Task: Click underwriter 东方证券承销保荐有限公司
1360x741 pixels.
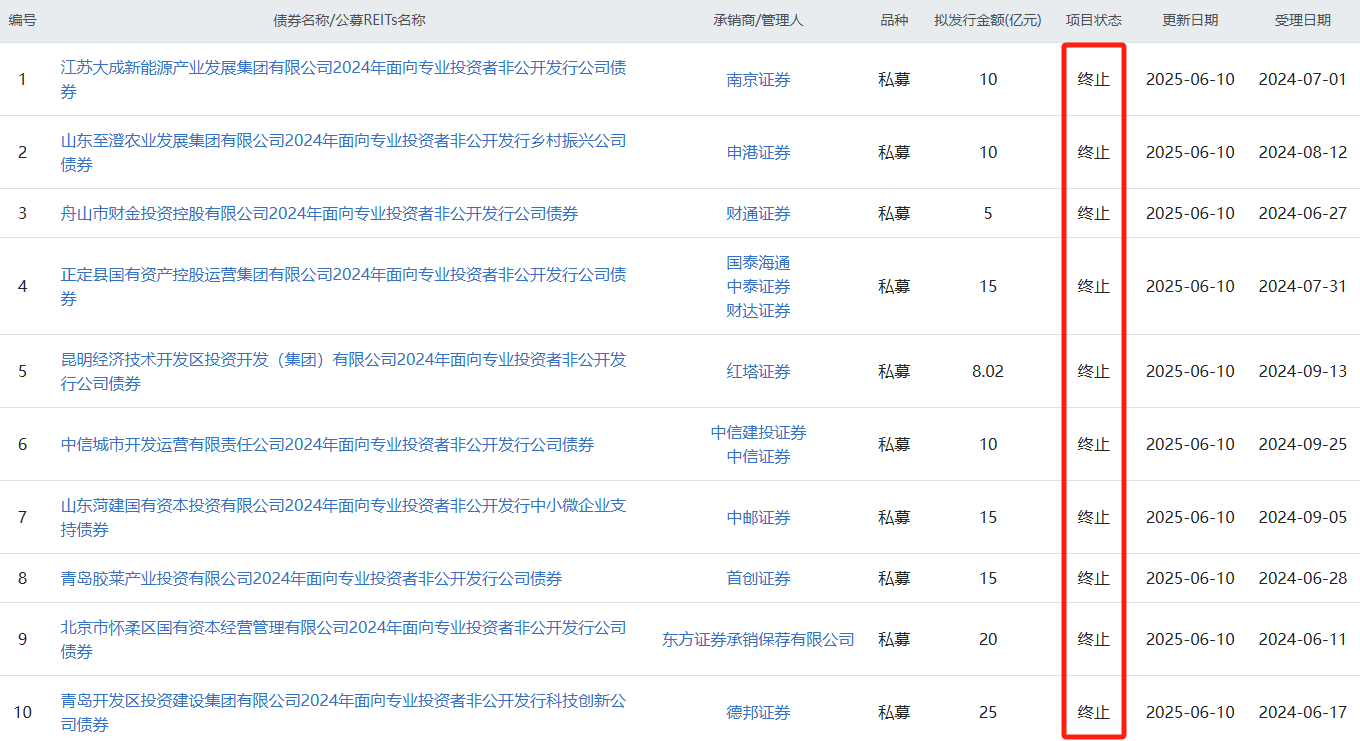Action: (x=758, y=639)
